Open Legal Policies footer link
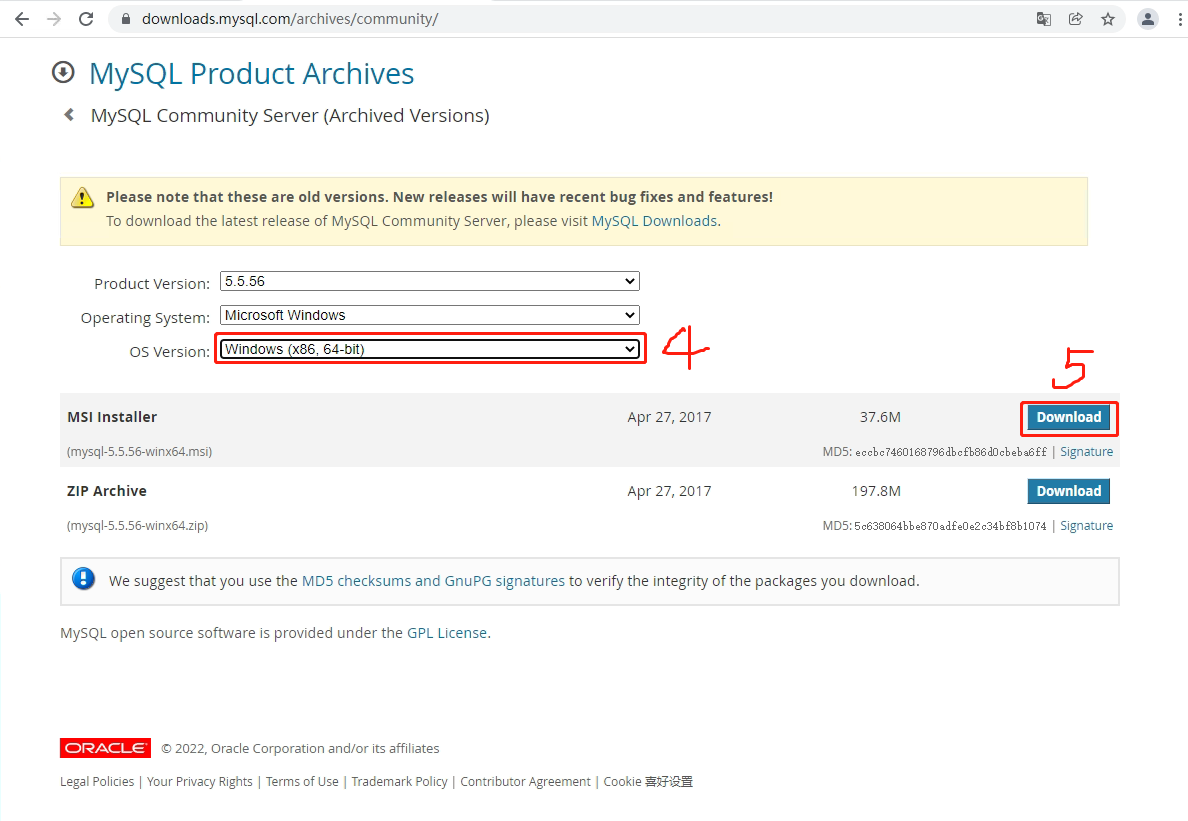Image resolution: width=1188 pixels, height=821 pixels. (x=97, y=781)
